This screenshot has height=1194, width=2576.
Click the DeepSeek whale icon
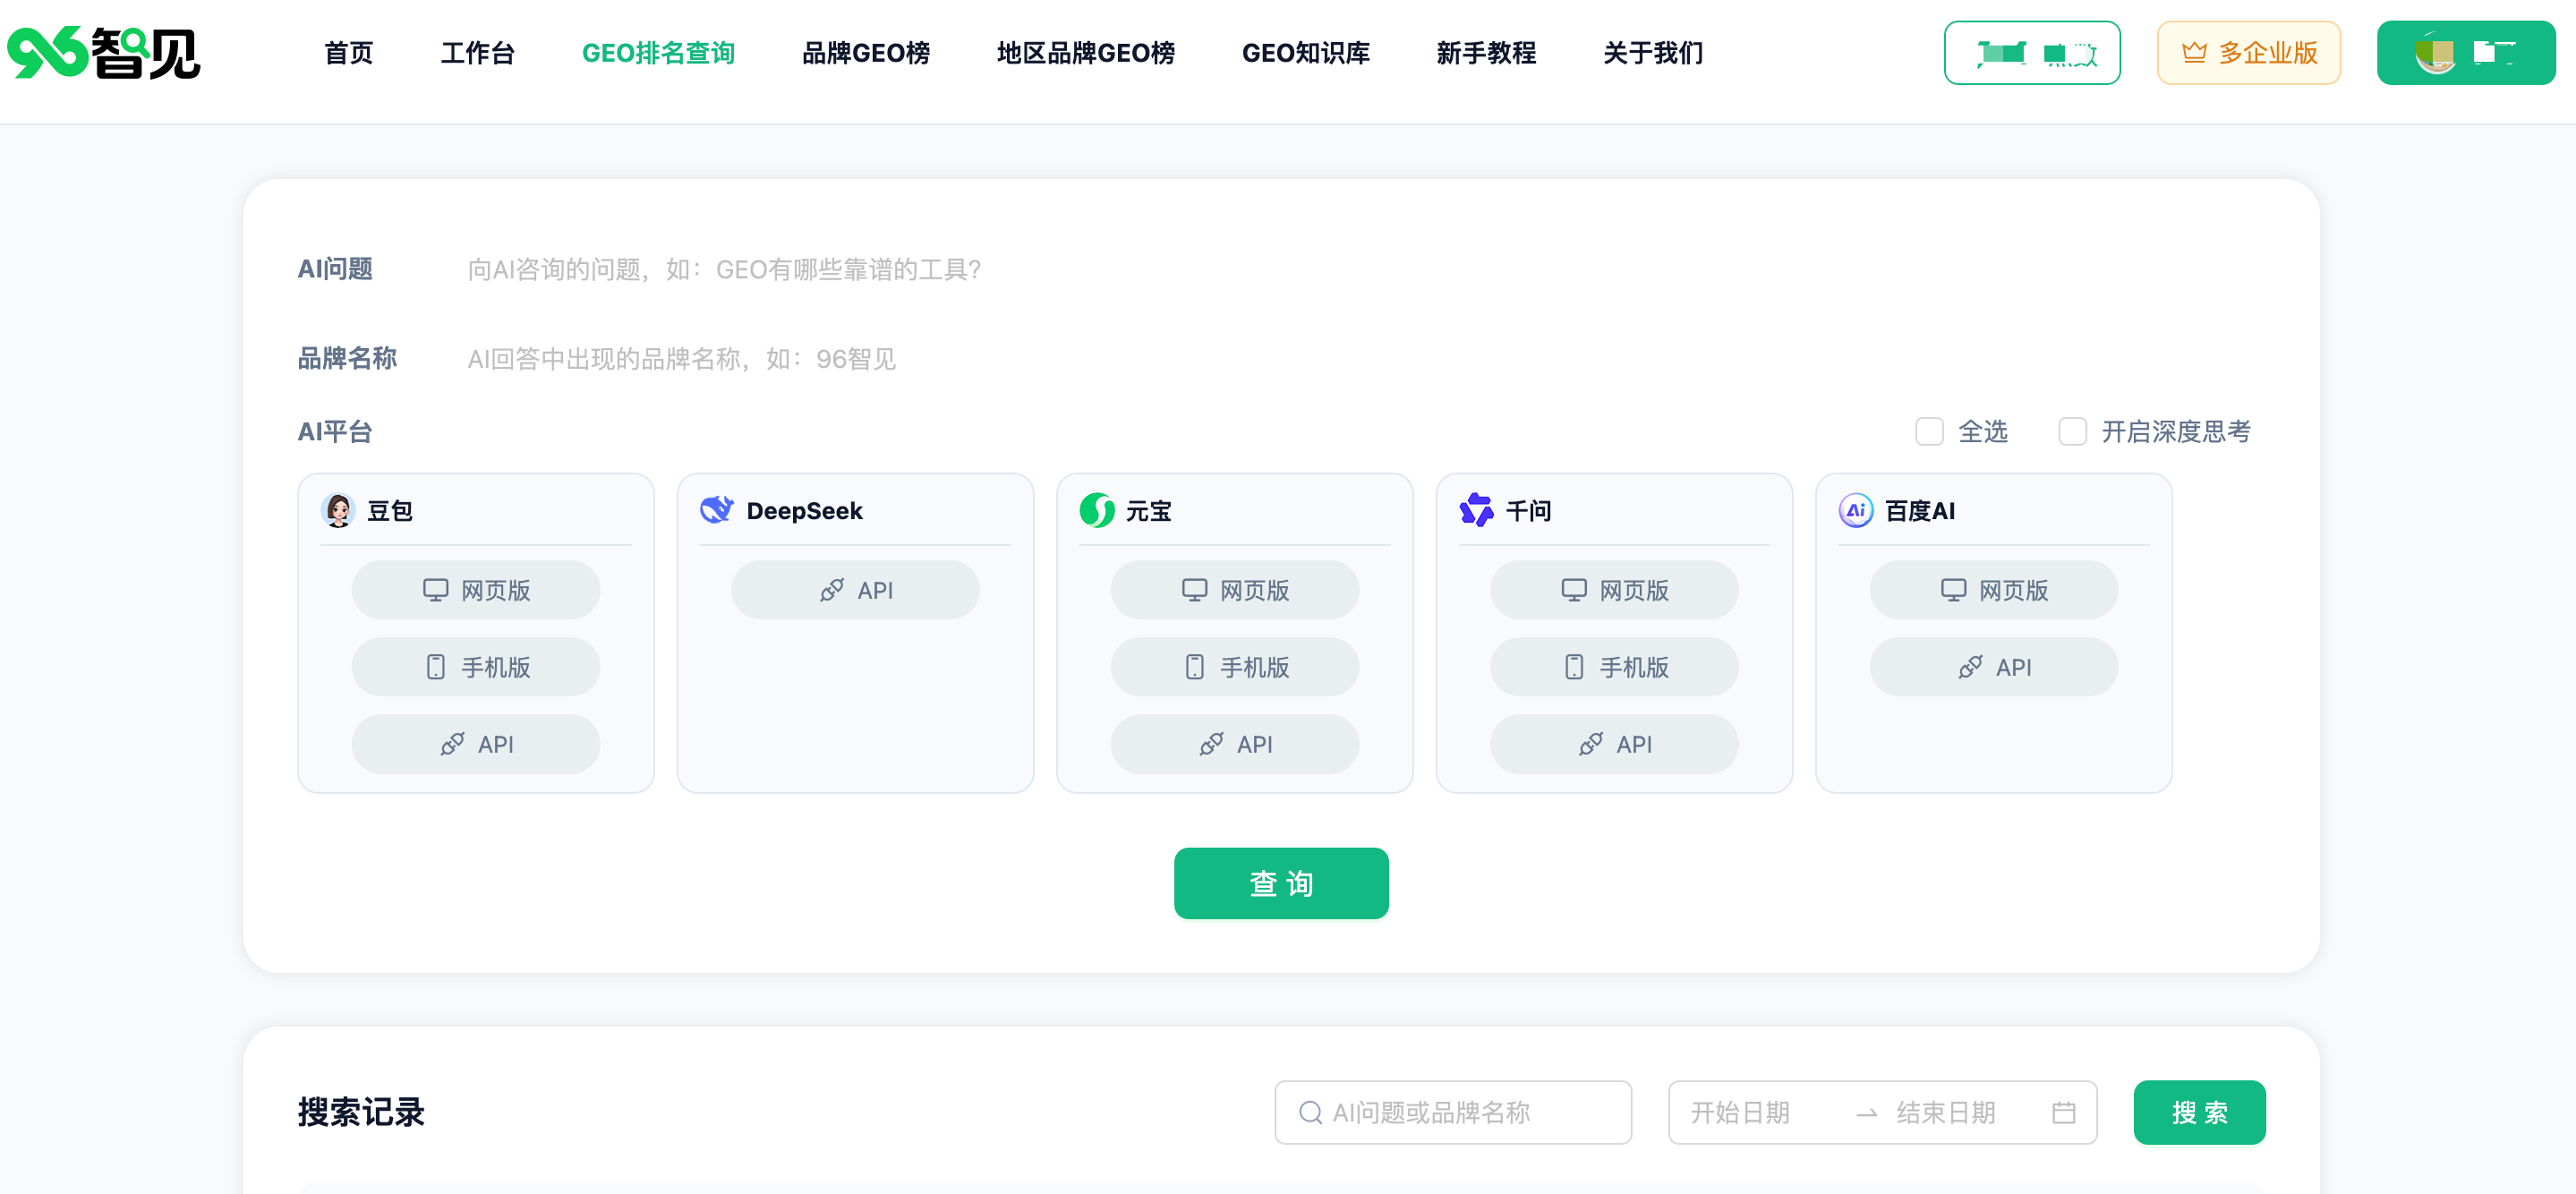(x=717, y=511)
